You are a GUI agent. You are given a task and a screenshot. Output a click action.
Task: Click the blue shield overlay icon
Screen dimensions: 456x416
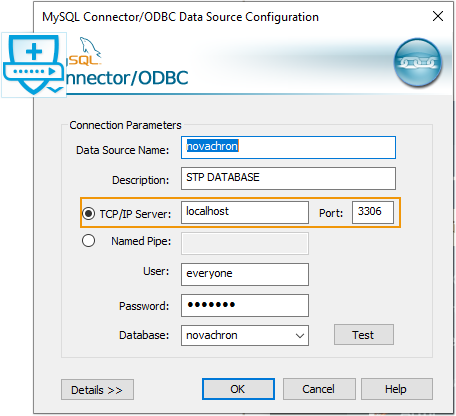pos(34,65)
